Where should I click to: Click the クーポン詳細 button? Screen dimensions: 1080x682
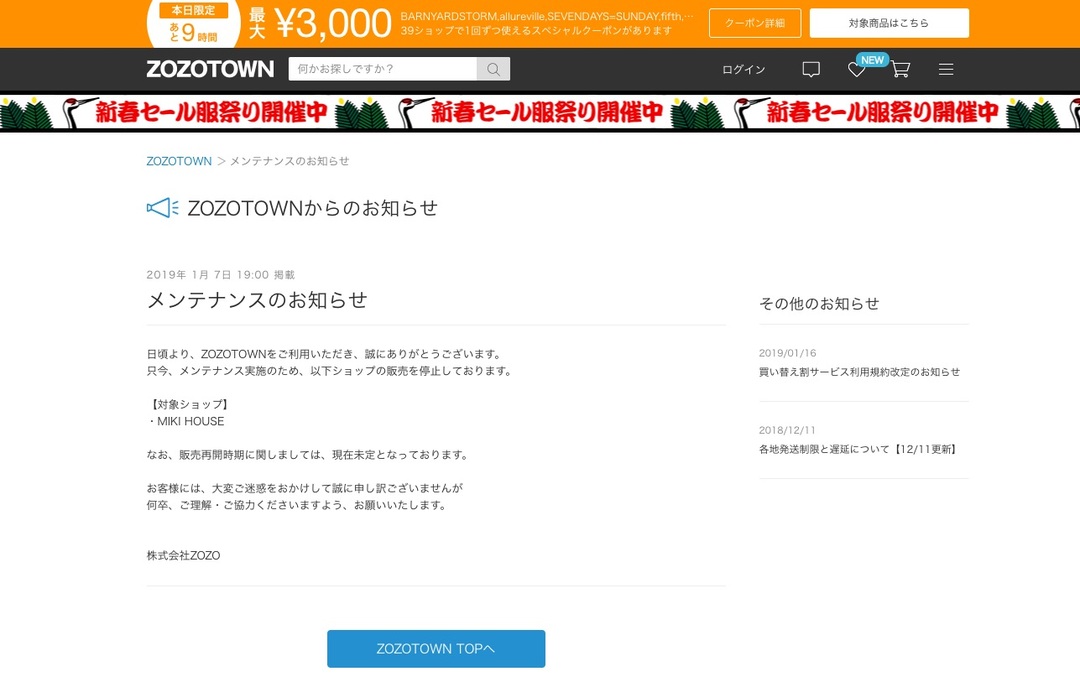pyautogui.click(x=755, y=23)
